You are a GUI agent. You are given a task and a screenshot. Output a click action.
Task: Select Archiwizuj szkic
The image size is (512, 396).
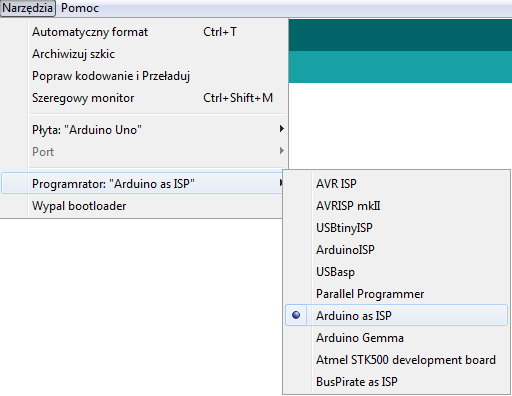tap(144, 54)
